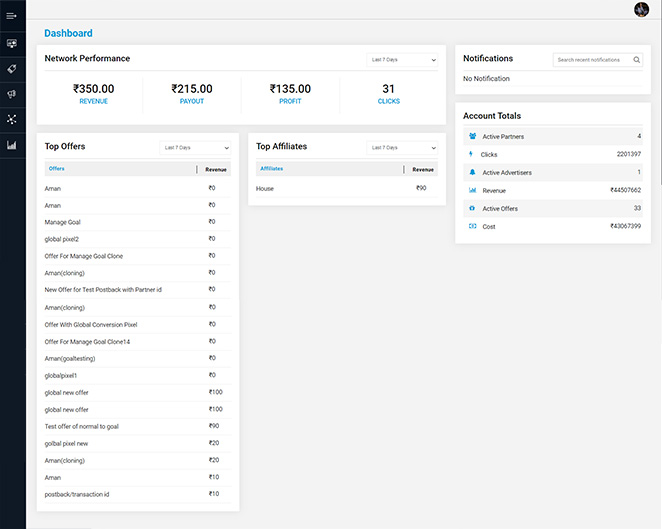
Task: Click the ₹90 House affiliate revenue
Action: point(421,188)
